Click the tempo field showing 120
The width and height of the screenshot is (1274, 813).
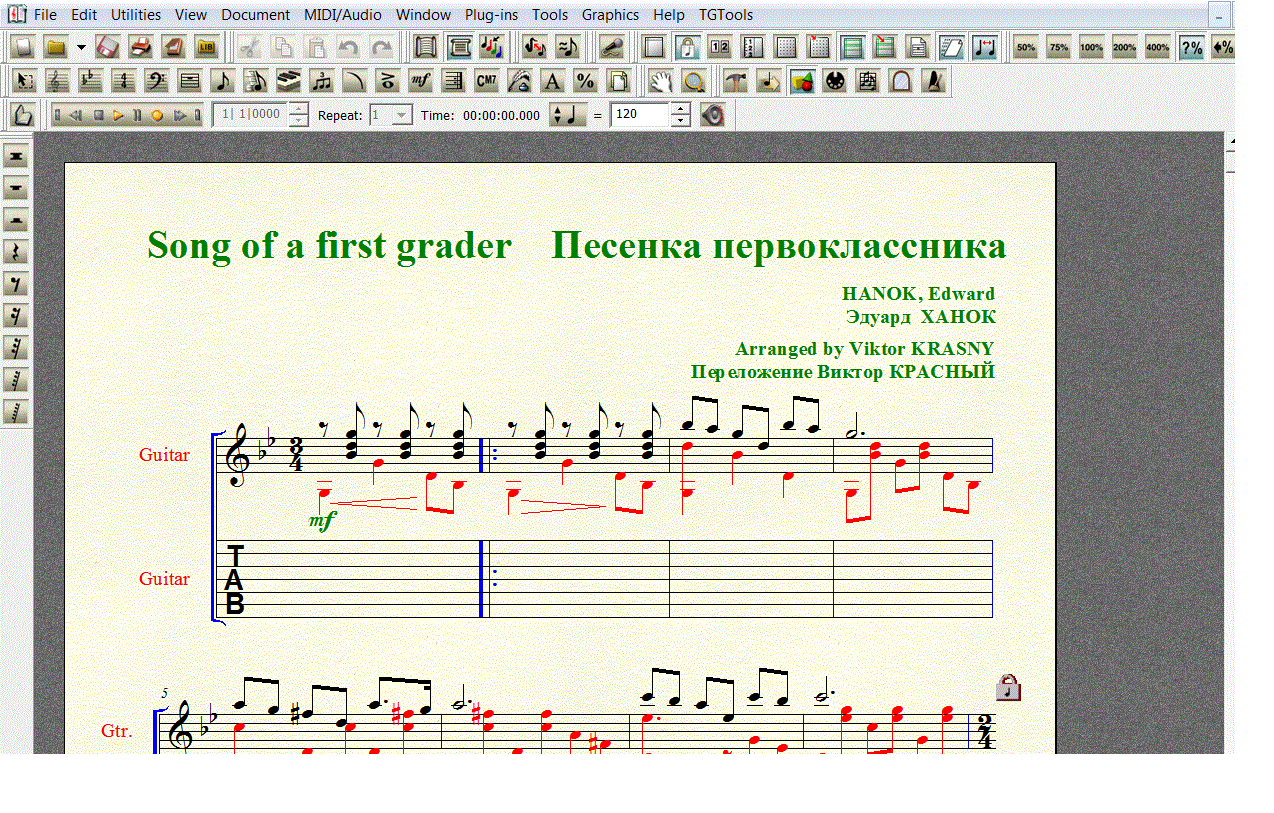639,115
